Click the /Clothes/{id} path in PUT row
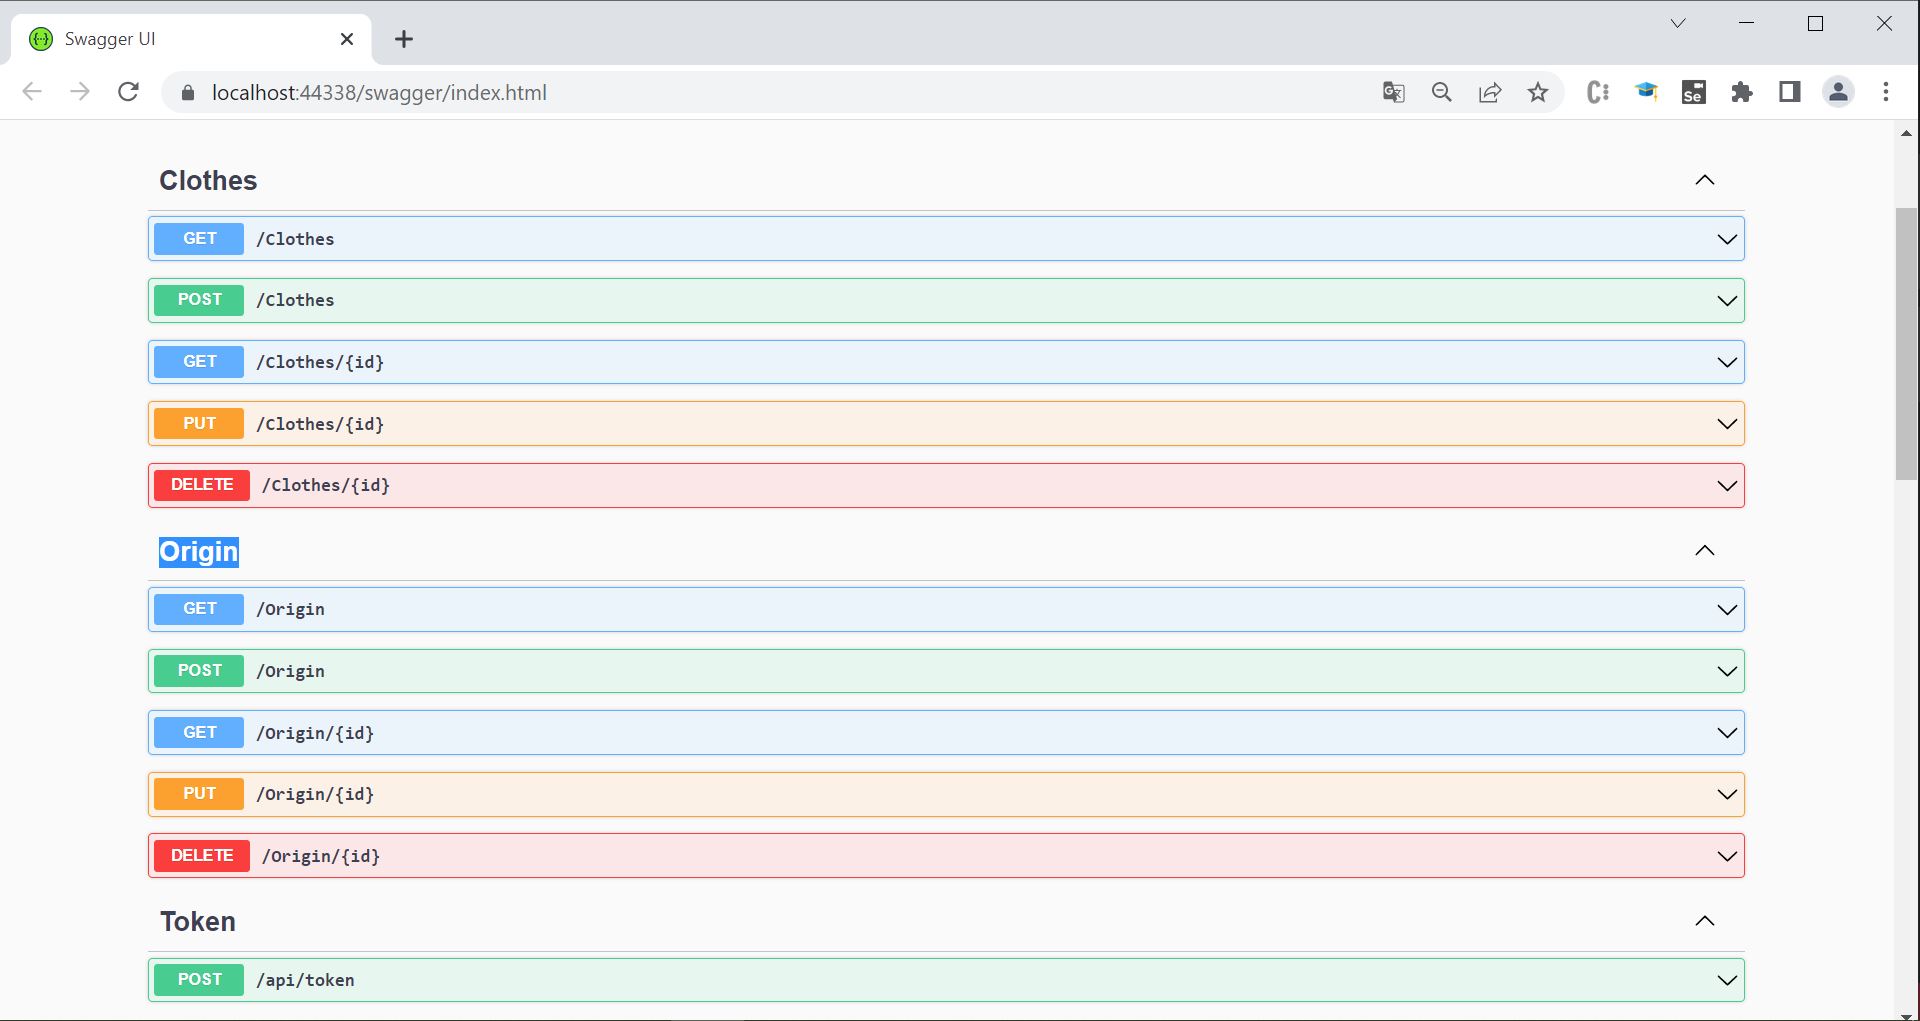Viewport: 1920px width, 1021px height. (320, 425)
